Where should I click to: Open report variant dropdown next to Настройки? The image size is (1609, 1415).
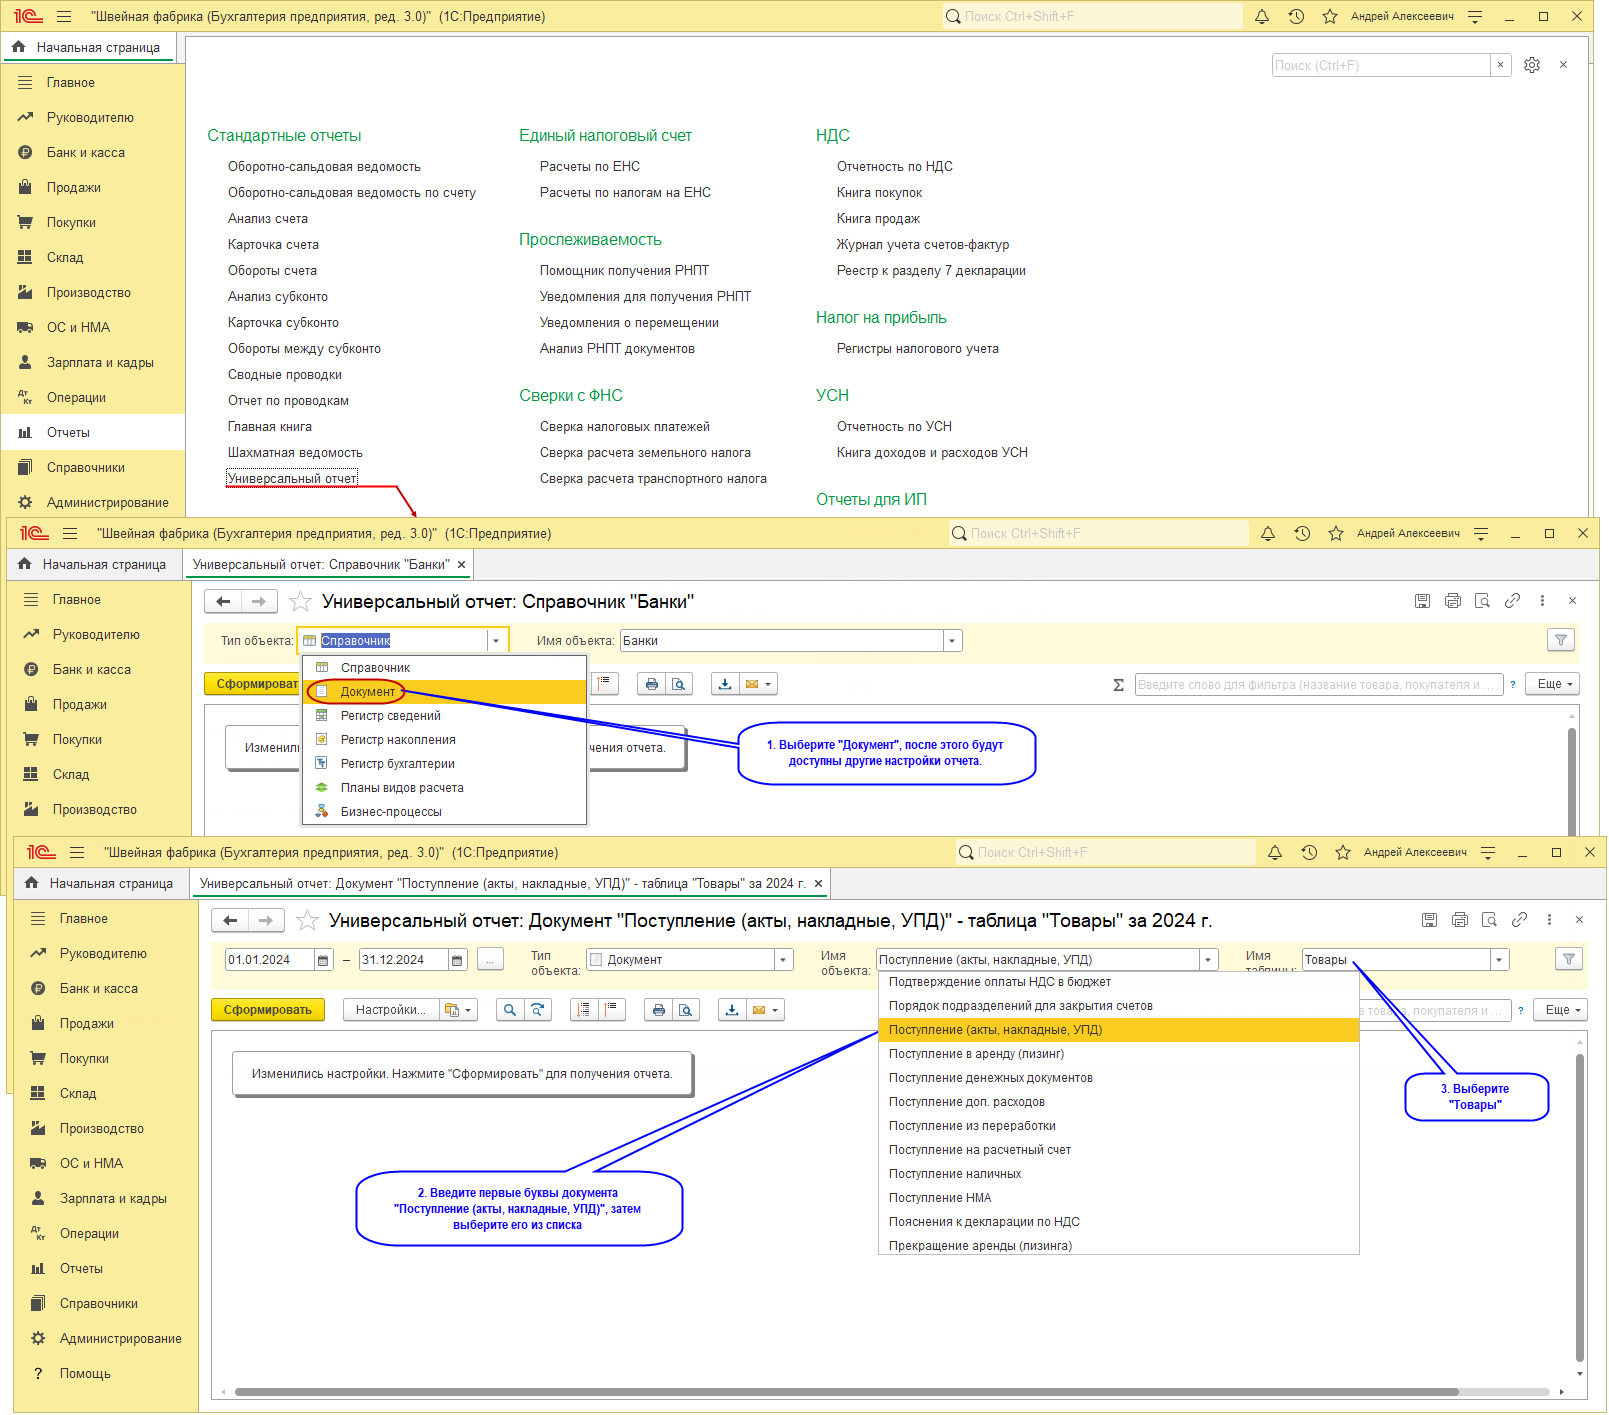pos(458,1010)
